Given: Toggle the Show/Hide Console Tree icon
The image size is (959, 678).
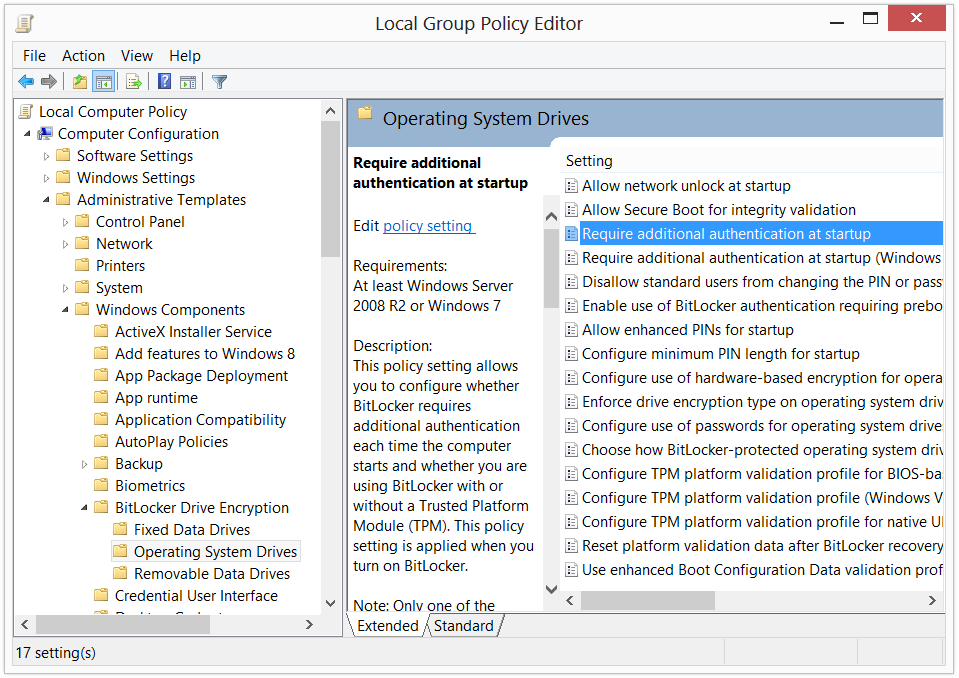Looking at the screenshot, I should coord(103,81).
